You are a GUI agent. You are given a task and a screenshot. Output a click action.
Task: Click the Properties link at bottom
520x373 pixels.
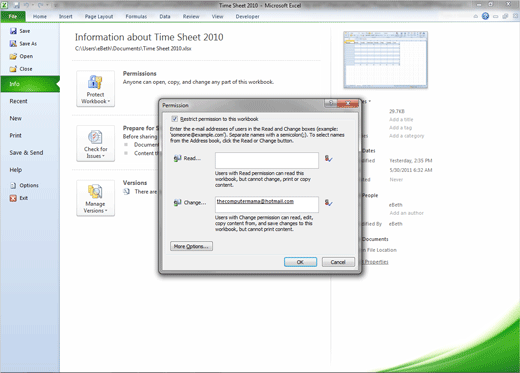pyautogui.click(x=376, y=262)
